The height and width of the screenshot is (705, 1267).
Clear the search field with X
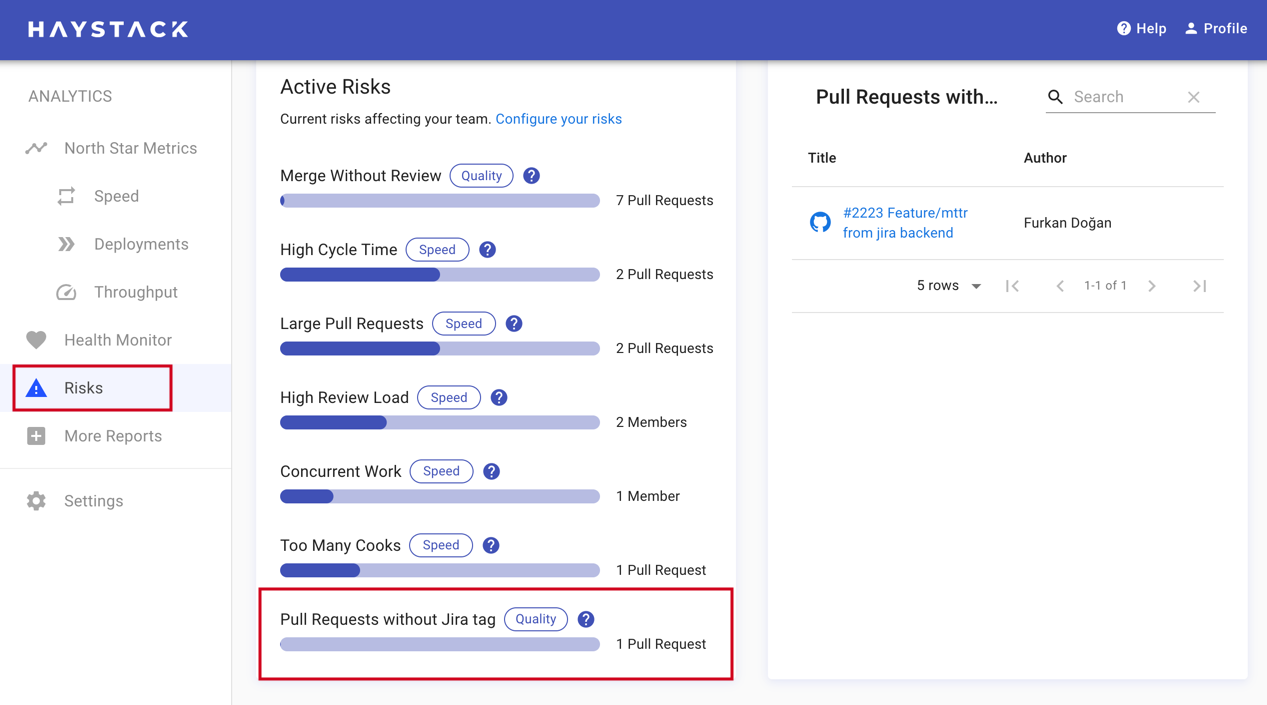[1194, 97]
